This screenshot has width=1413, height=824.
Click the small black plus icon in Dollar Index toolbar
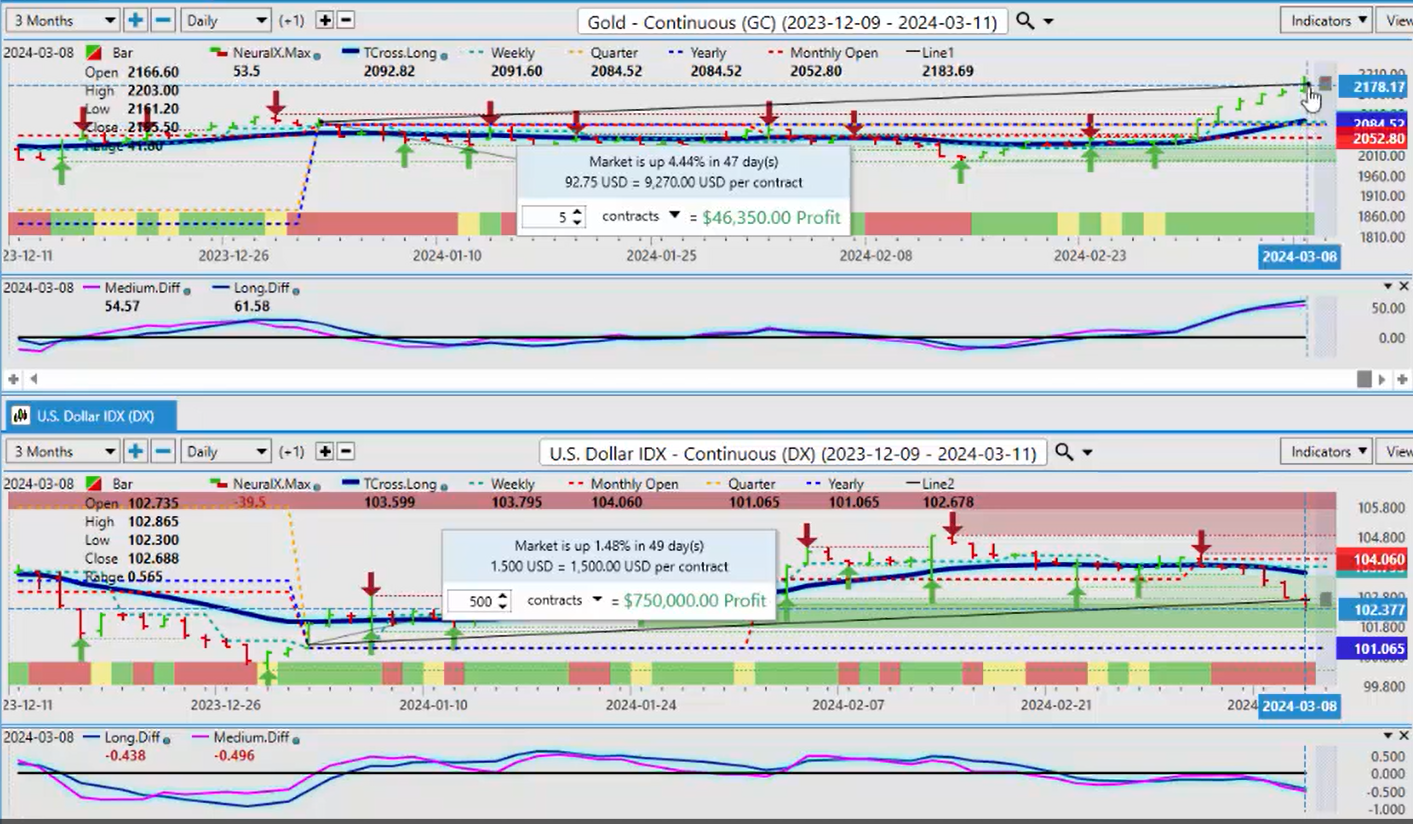pos(324,451)
